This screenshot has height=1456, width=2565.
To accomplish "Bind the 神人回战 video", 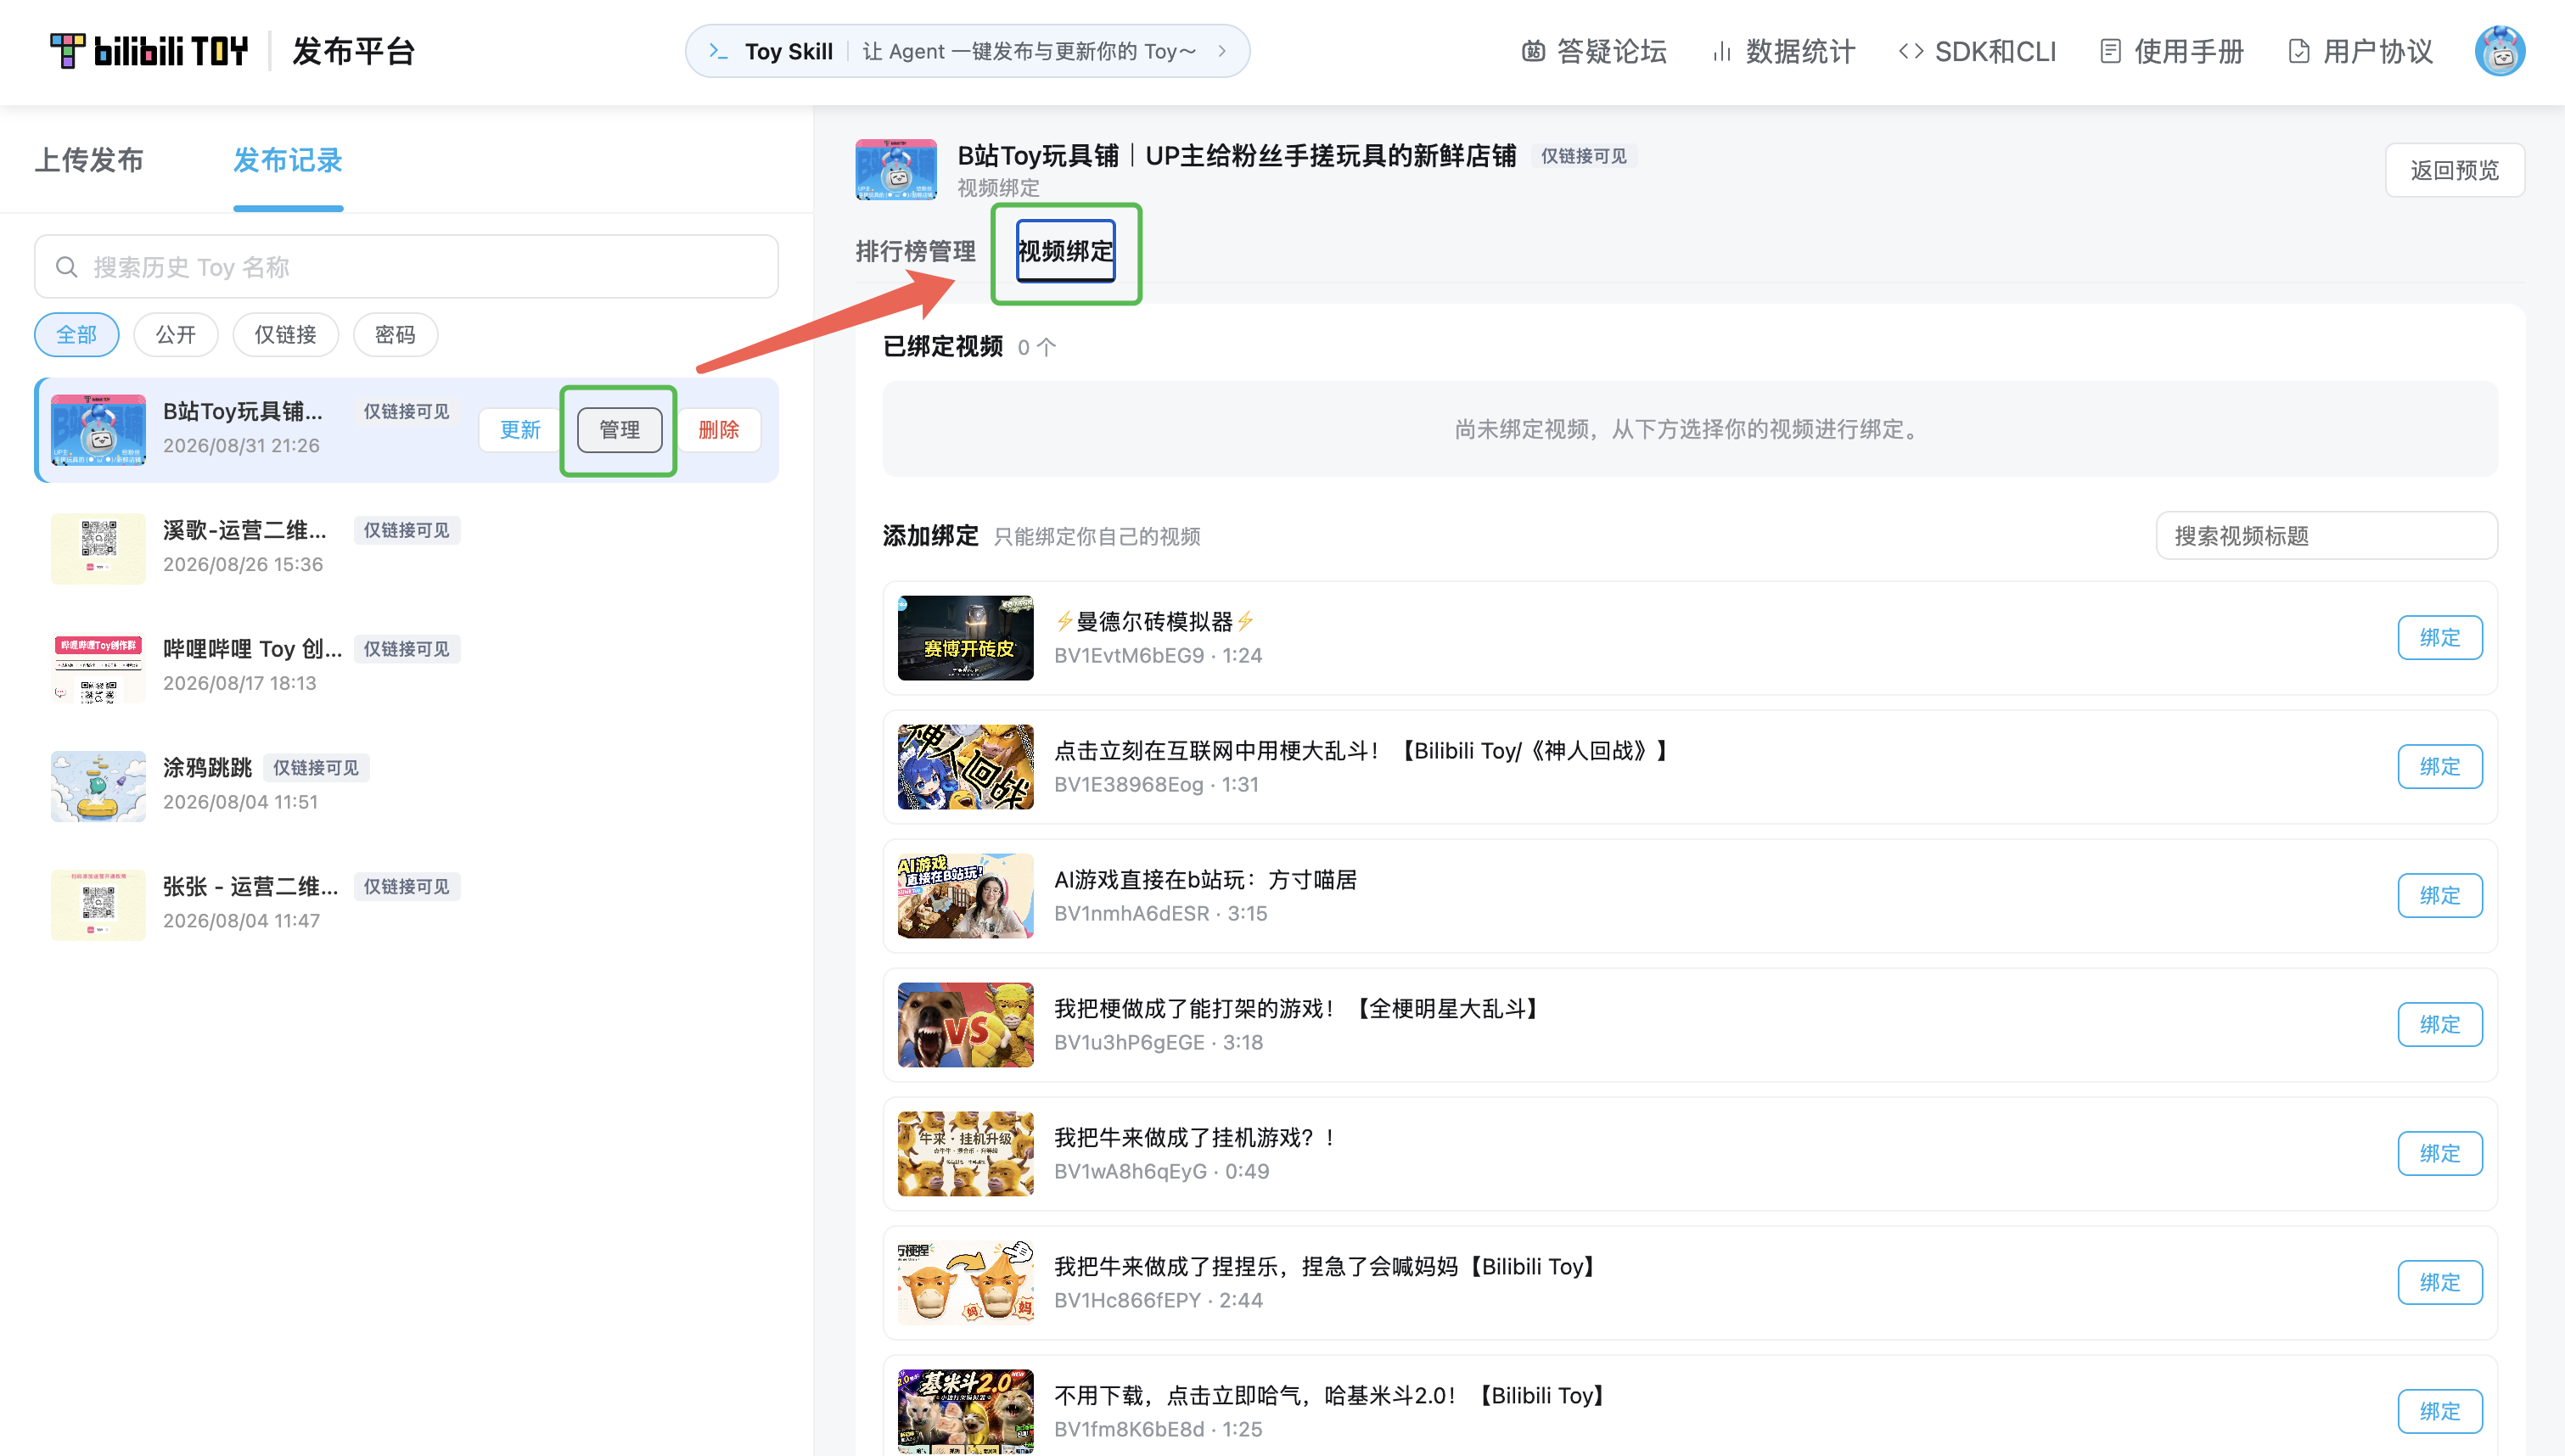I will [x=2439, y=767].
